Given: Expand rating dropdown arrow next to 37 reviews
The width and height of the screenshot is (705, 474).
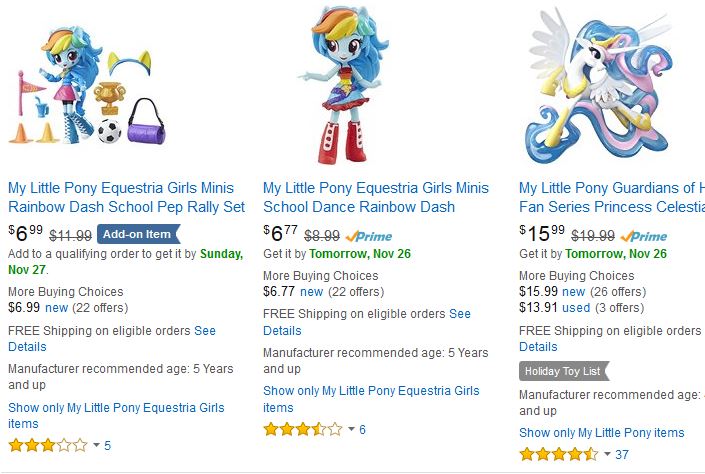Looking at the screenshot, I should coord(607,454).
